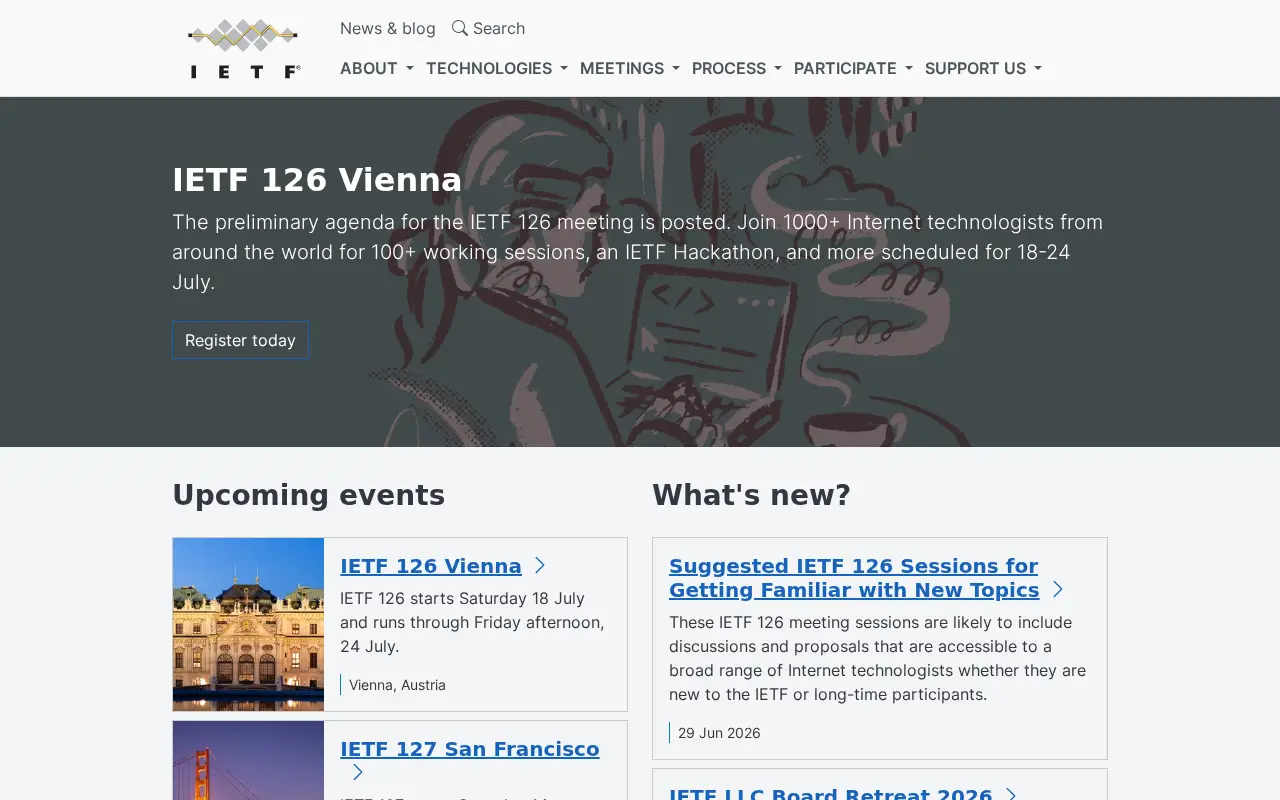Click the IETF 126 Vienna hero heading
Viewport: 1280px width, 800px height.
pos(317,180)
